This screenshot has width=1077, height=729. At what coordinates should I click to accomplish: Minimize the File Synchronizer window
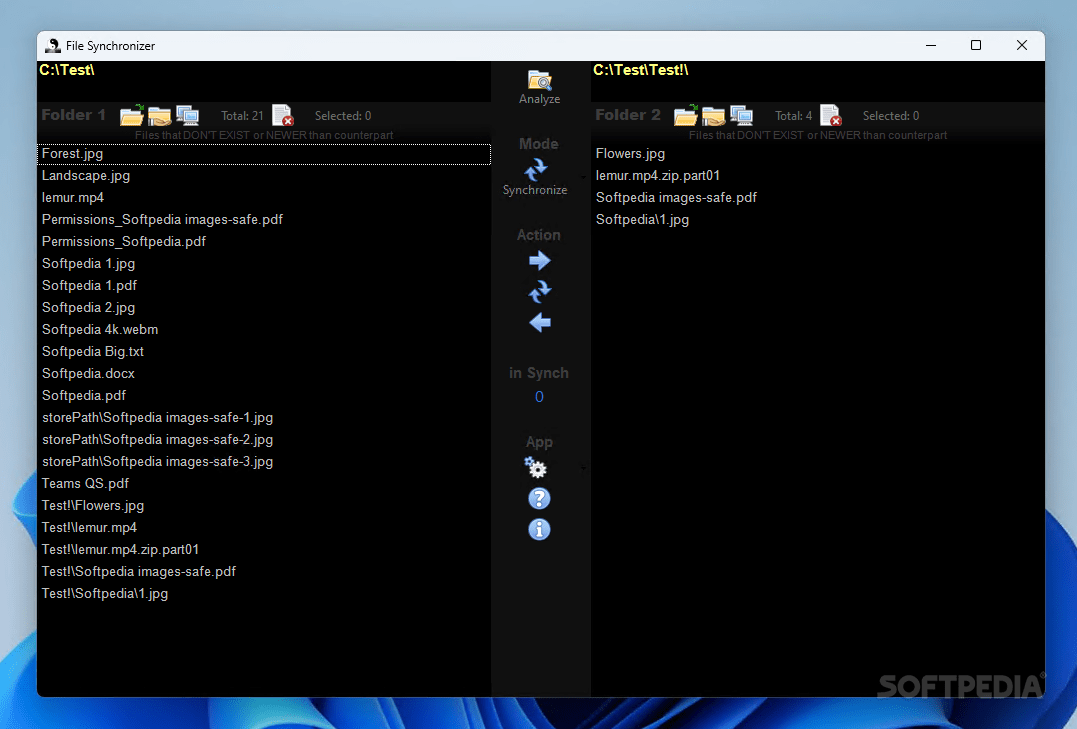coord(931,45)
